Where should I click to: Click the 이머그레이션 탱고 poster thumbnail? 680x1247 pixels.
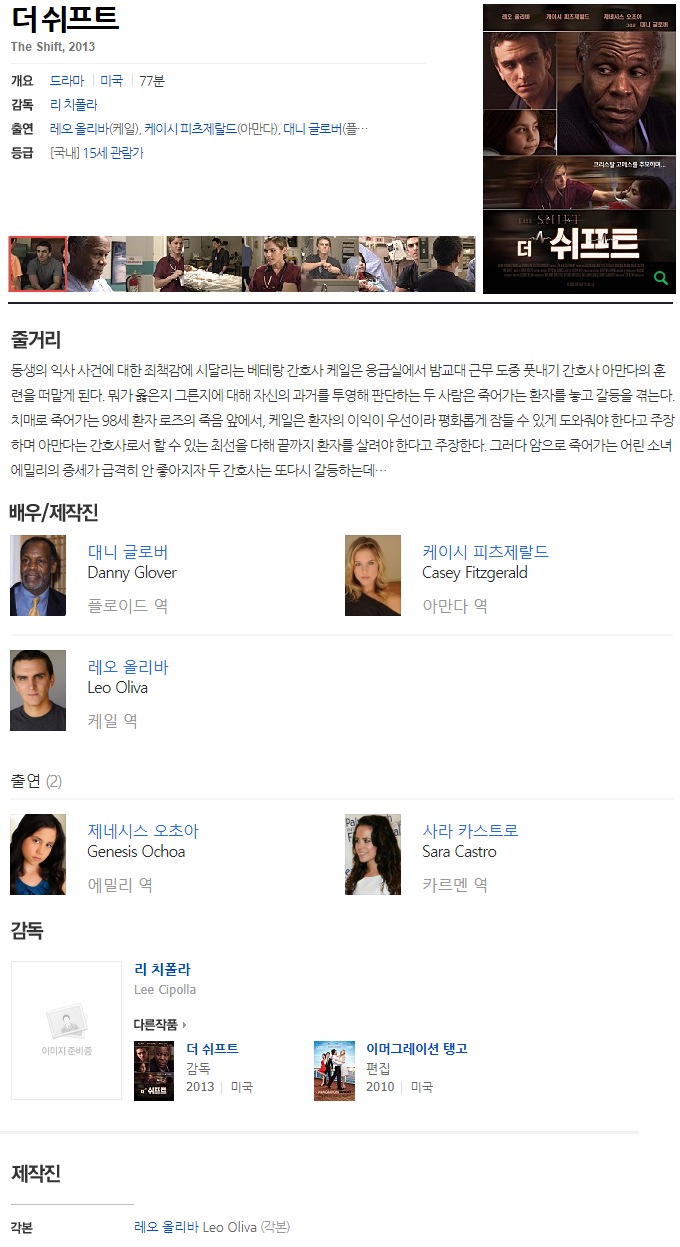click(334, 1071)
